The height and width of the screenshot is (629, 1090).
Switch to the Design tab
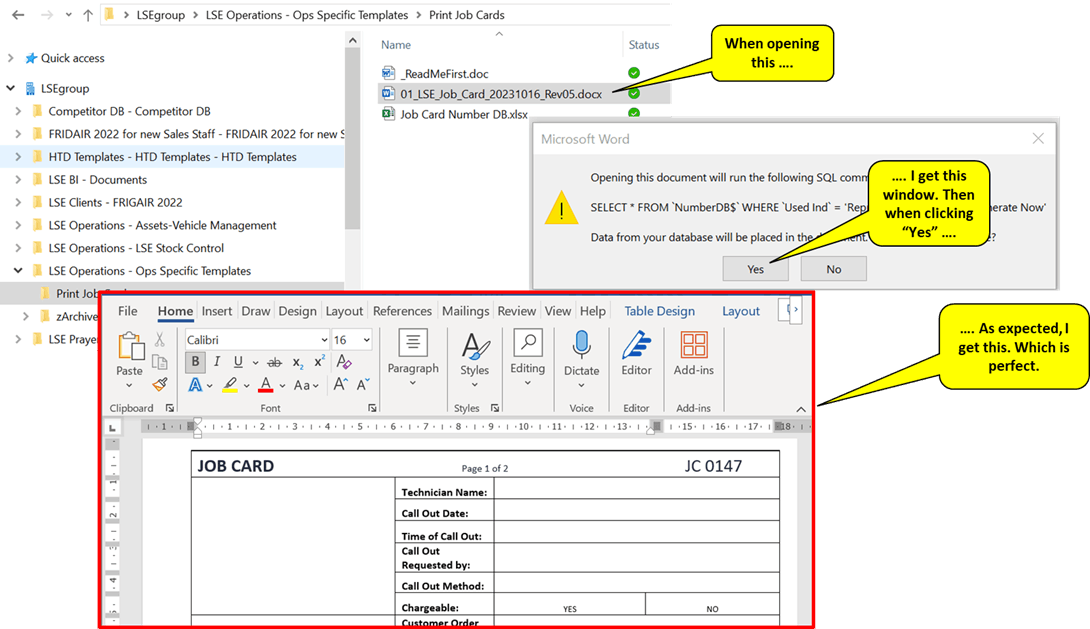pyautogui.click(x=298, y=311)
